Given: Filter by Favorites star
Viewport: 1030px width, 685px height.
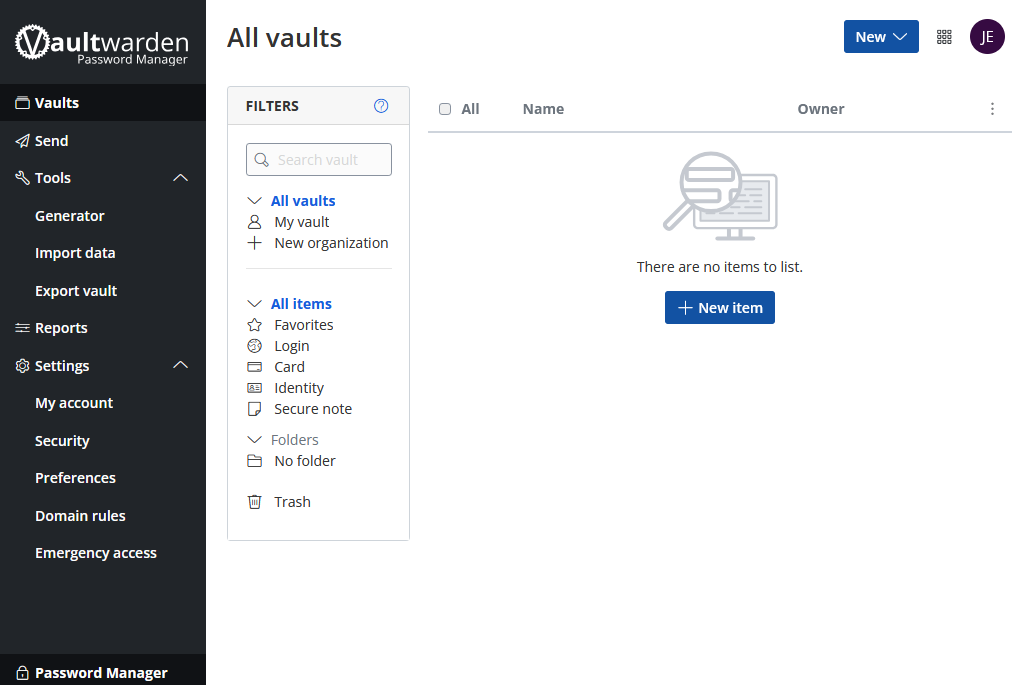Looking at the screenshot, I should 303,325.
